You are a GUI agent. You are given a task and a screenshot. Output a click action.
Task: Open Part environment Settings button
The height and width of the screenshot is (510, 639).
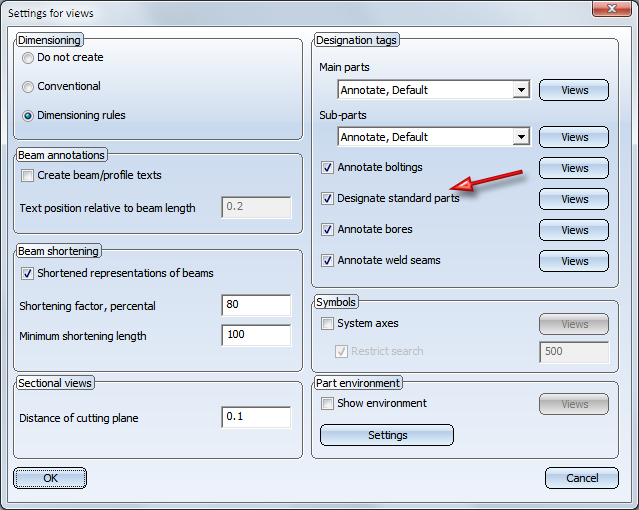click(x=387, y=435)
